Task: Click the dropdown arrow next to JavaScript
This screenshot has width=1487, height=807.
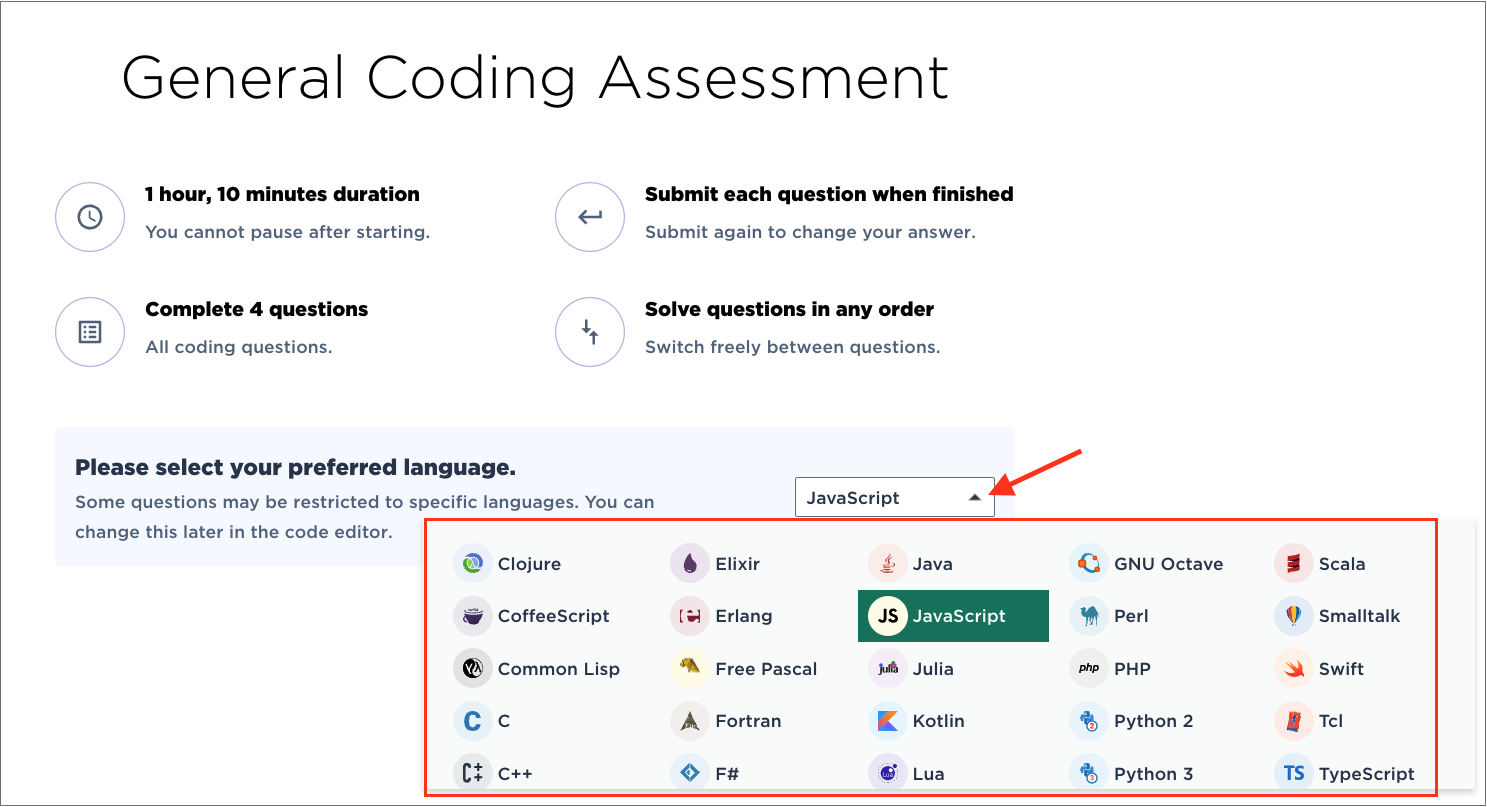Action: [974, 498]
